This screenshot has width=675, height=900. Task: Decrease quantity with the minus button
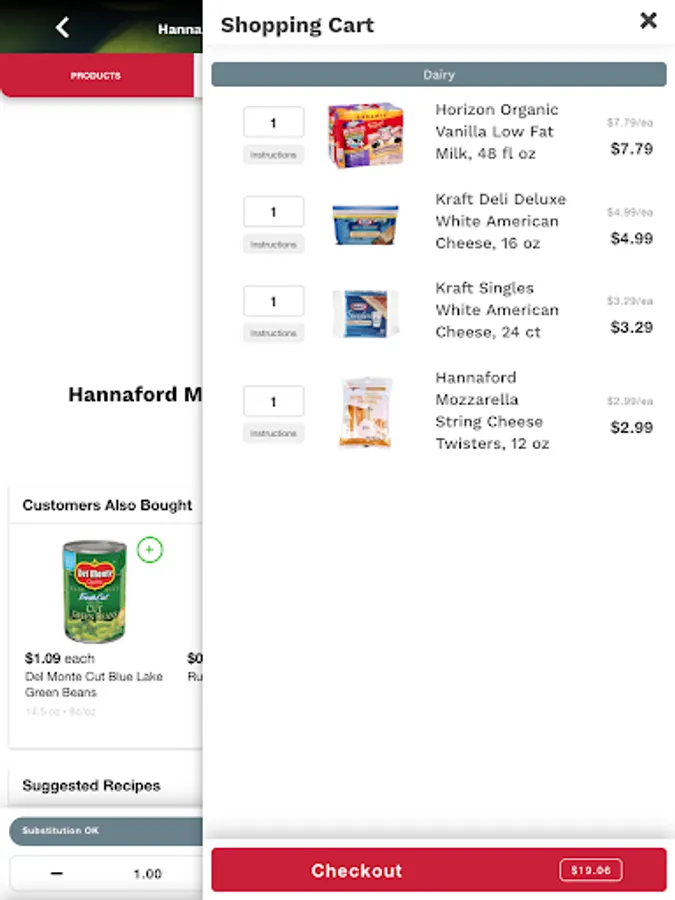point(57,873)
